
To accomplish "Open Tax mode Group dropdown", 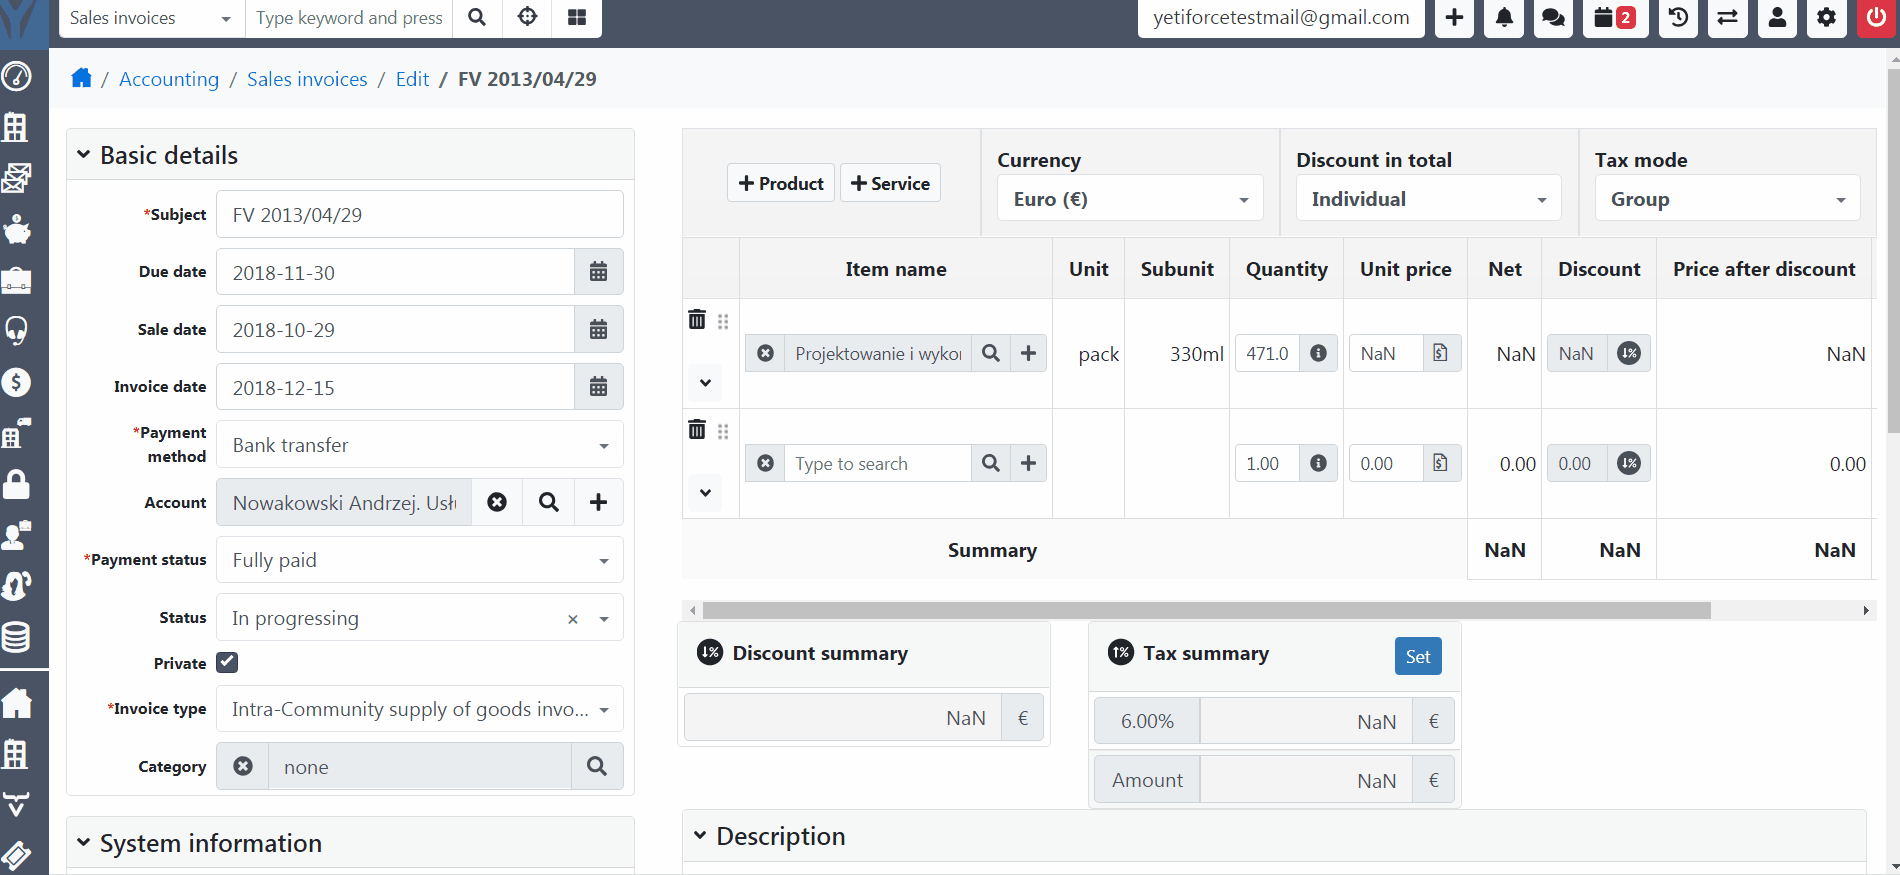I will [x=1727, y=199].
